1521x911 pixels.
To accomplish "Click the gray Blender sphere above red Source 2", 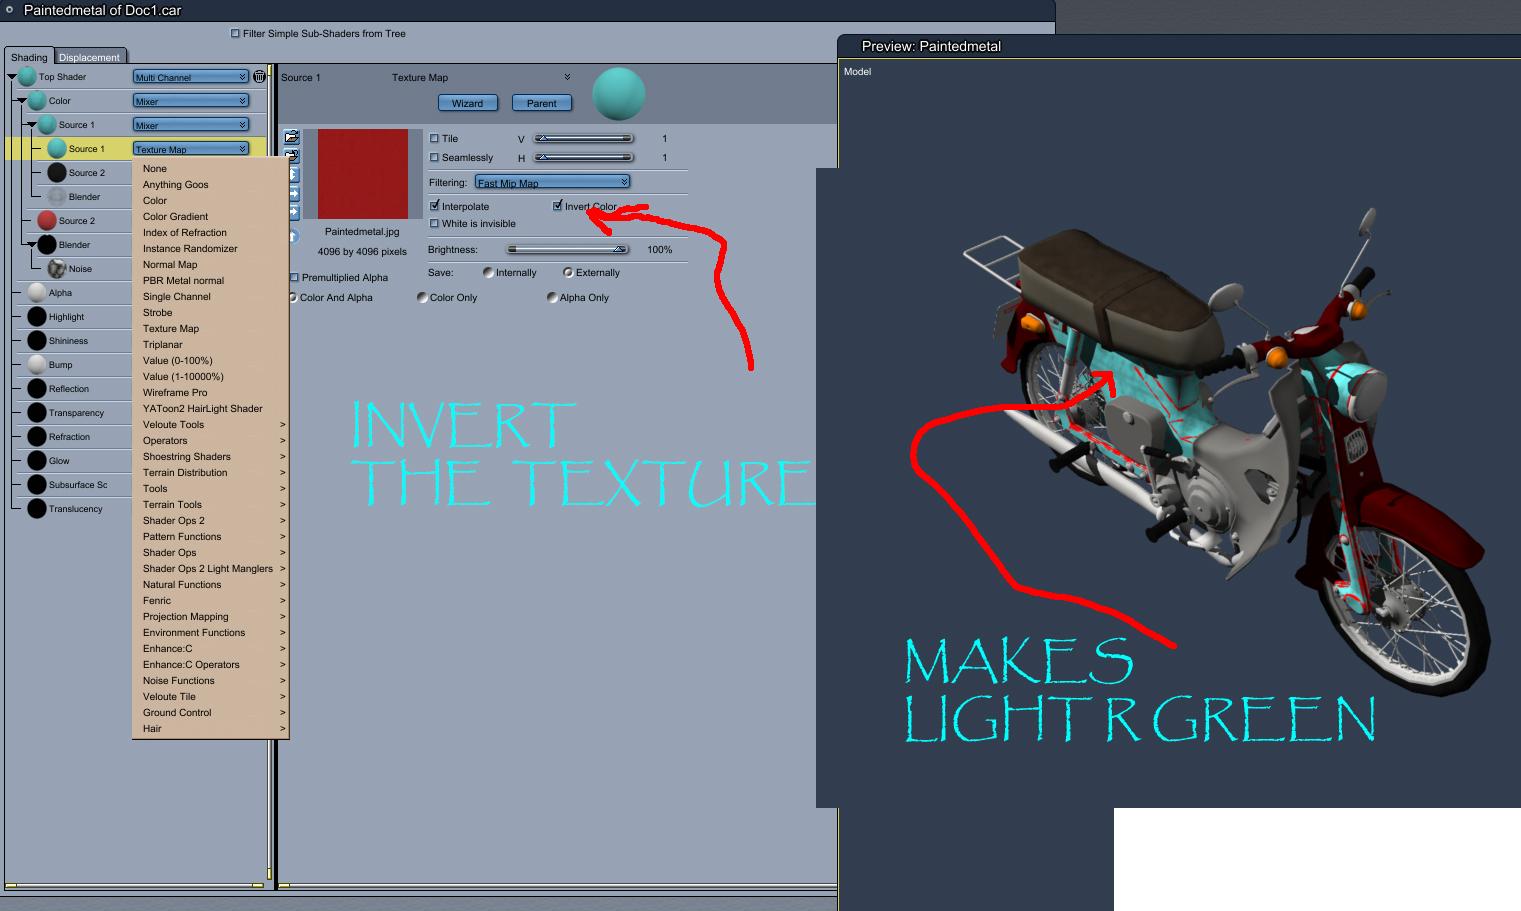I will 57,197.
